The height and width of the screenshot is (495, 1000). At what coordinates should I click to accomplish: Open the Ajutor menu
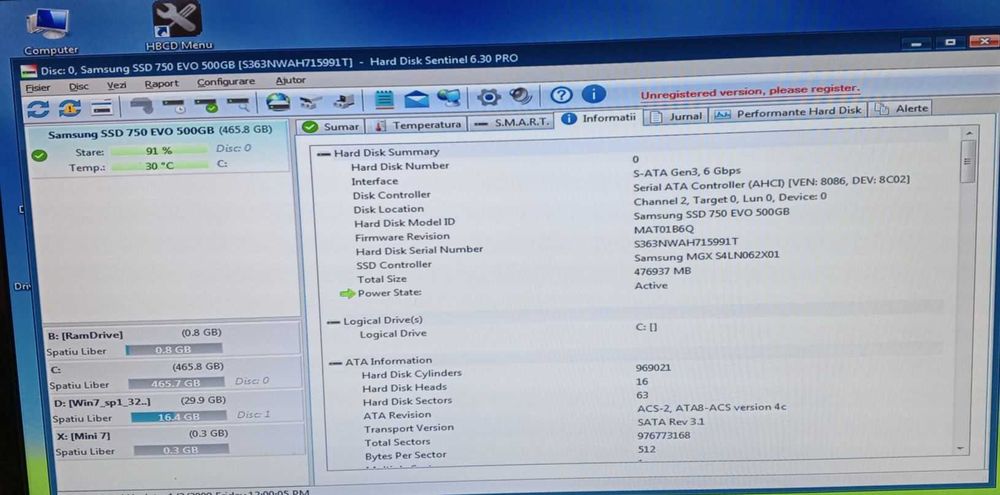tap(290, 80)
